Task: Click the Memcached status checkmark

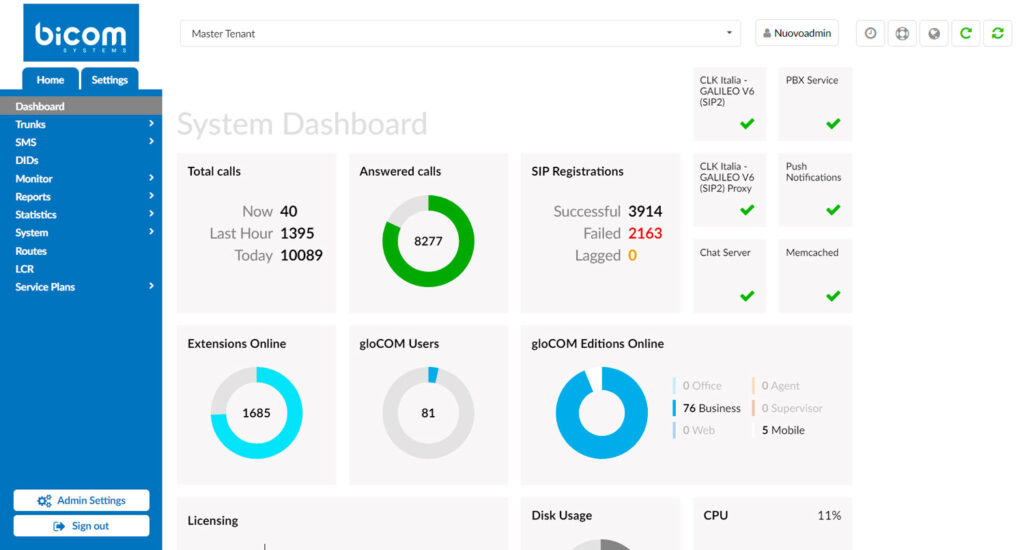Action: point(833,296)
